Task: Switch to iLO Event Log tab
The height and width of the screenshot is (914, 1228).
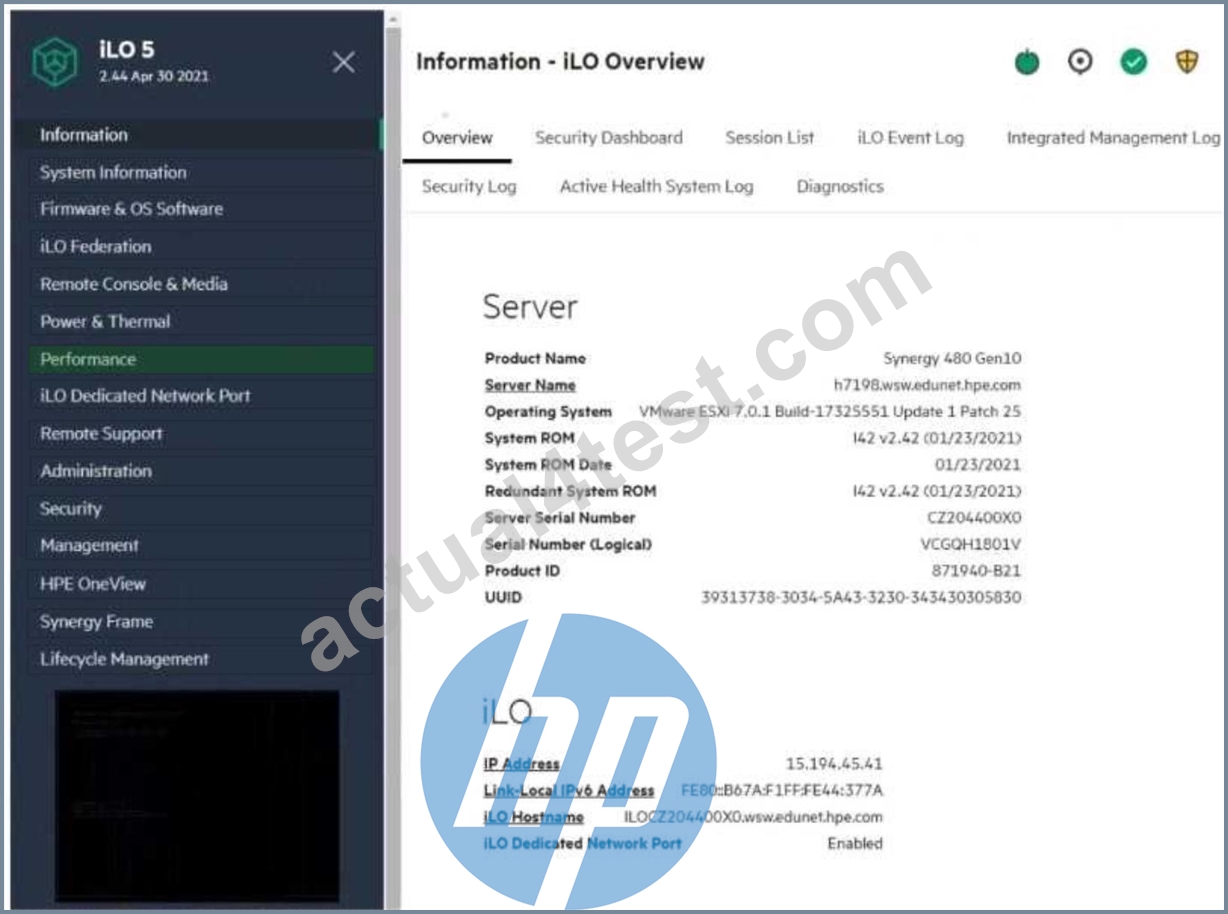Action: [x=910, y=138]
